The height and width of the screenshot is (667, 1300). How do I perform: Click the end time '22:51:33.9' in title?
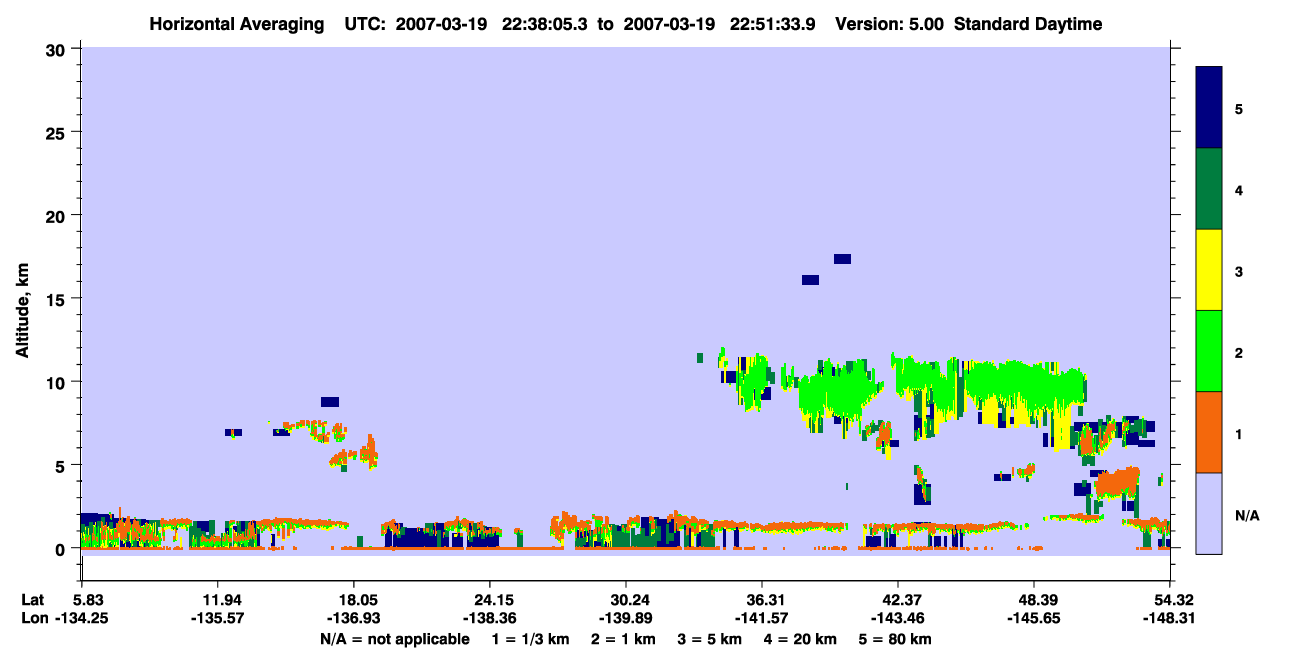(x=771, y=24)
